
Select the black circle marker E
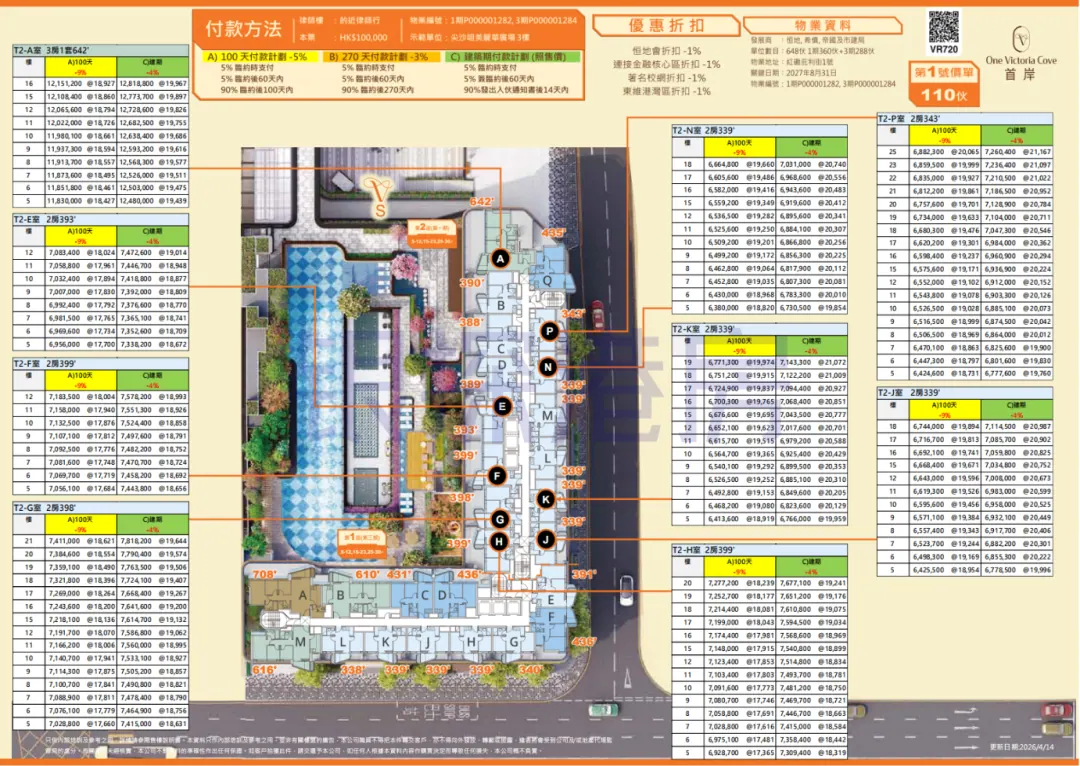click(502, 407)
